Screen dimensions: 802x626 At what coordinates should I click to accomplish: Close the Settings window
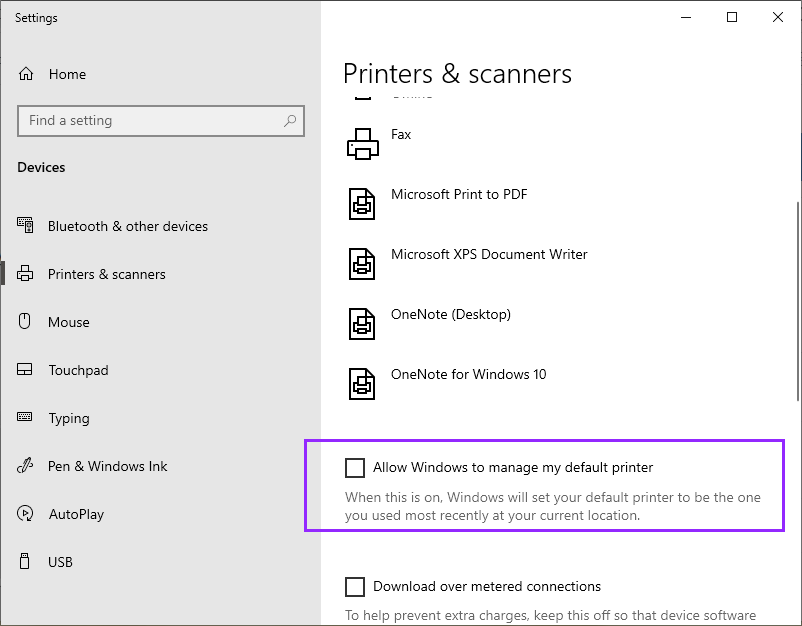click(x=777, y=17)
